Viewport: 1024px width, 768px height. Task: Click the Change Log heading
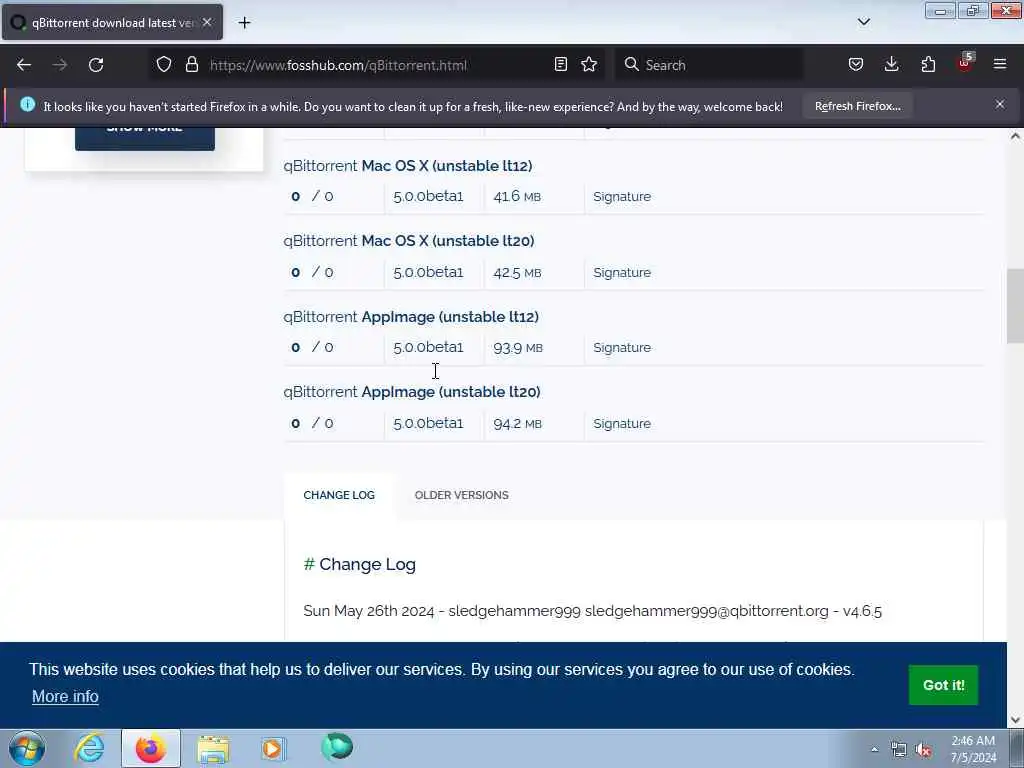coord(360,564)
